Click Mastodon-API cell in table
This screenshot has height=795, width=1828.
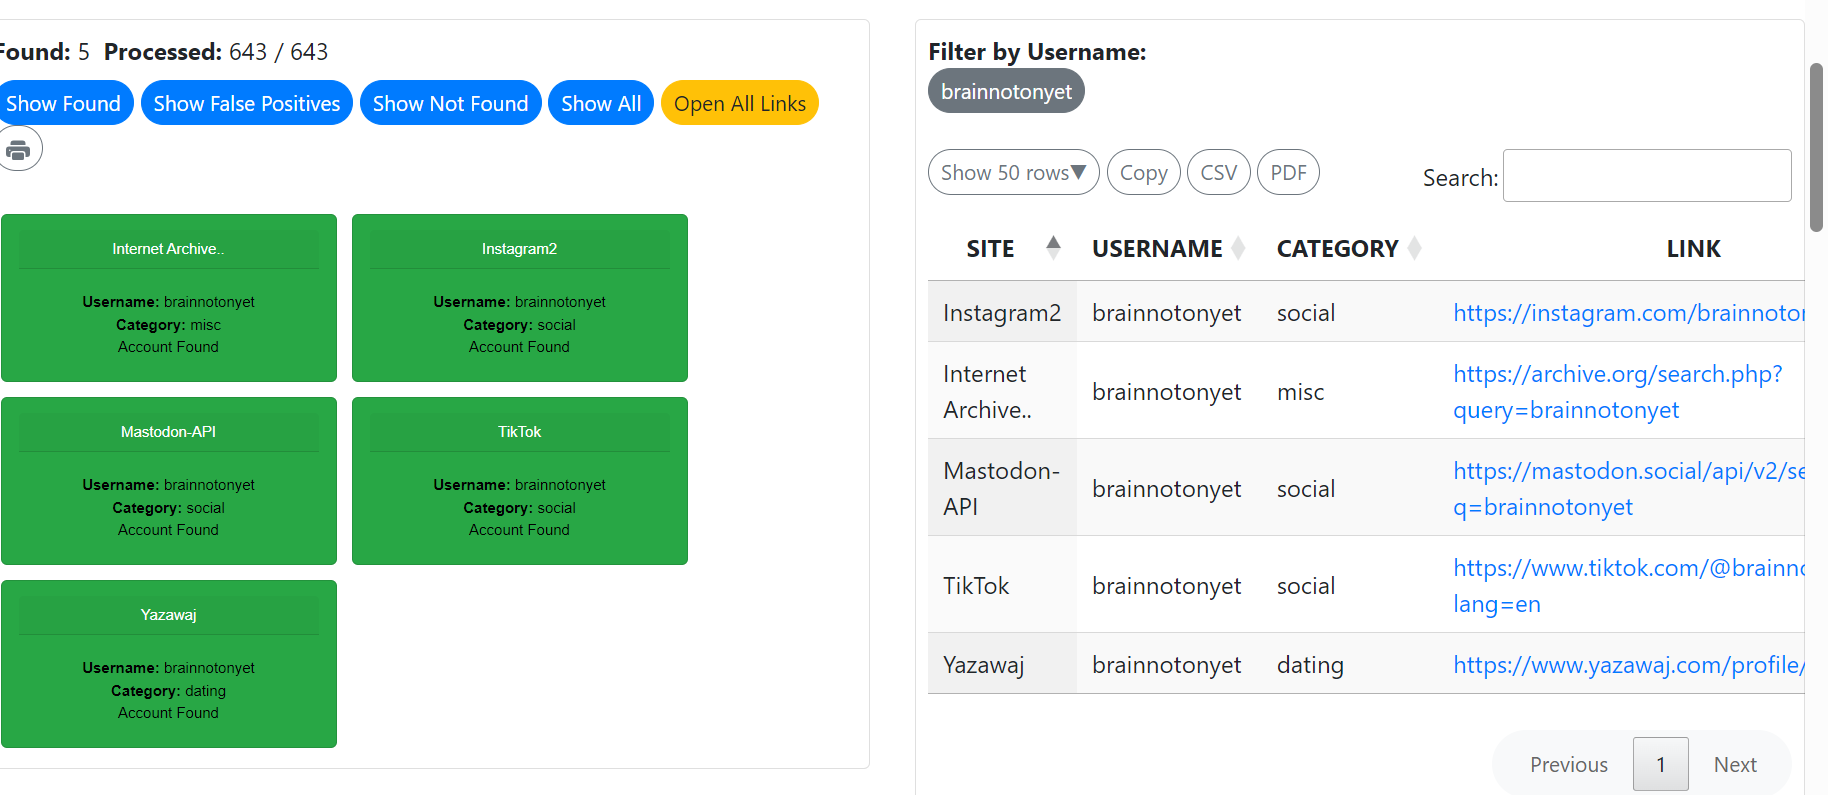1002,489
